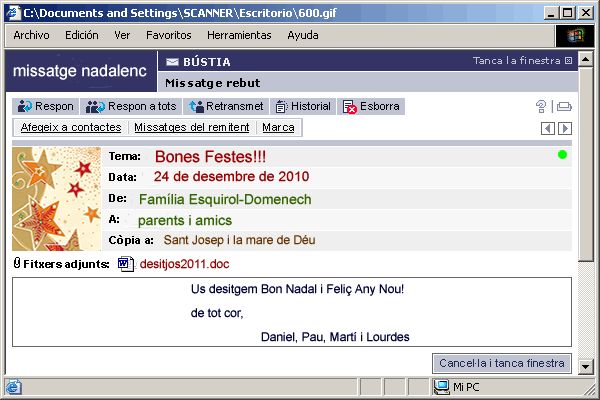The width and height of the screenshot is (600, 400).
Task: Go to next message arrow
Action: click(x=565, y=128)
